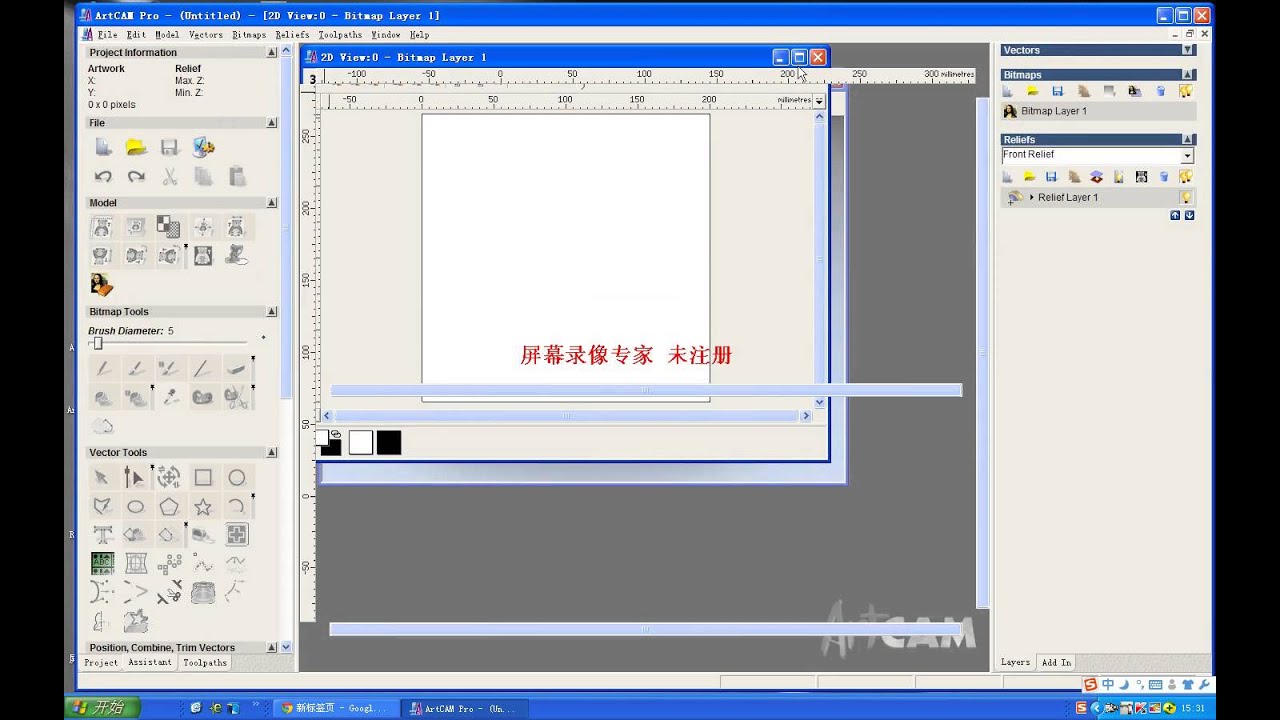Open the Front Relief dropdown
Image resolution: width=1280 pixels, height=720 pixels.
pos(1187,156)
